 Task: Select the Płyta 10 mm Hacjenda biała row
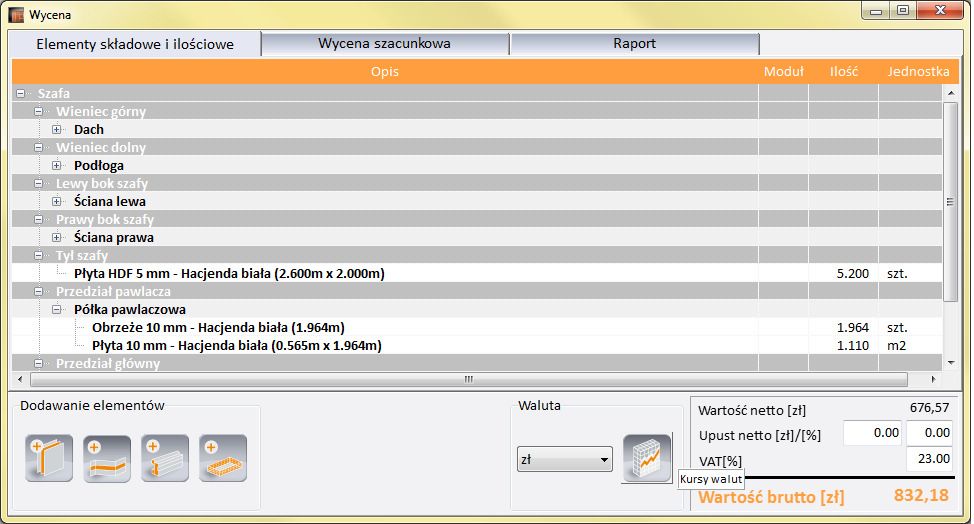click(478, 345)
